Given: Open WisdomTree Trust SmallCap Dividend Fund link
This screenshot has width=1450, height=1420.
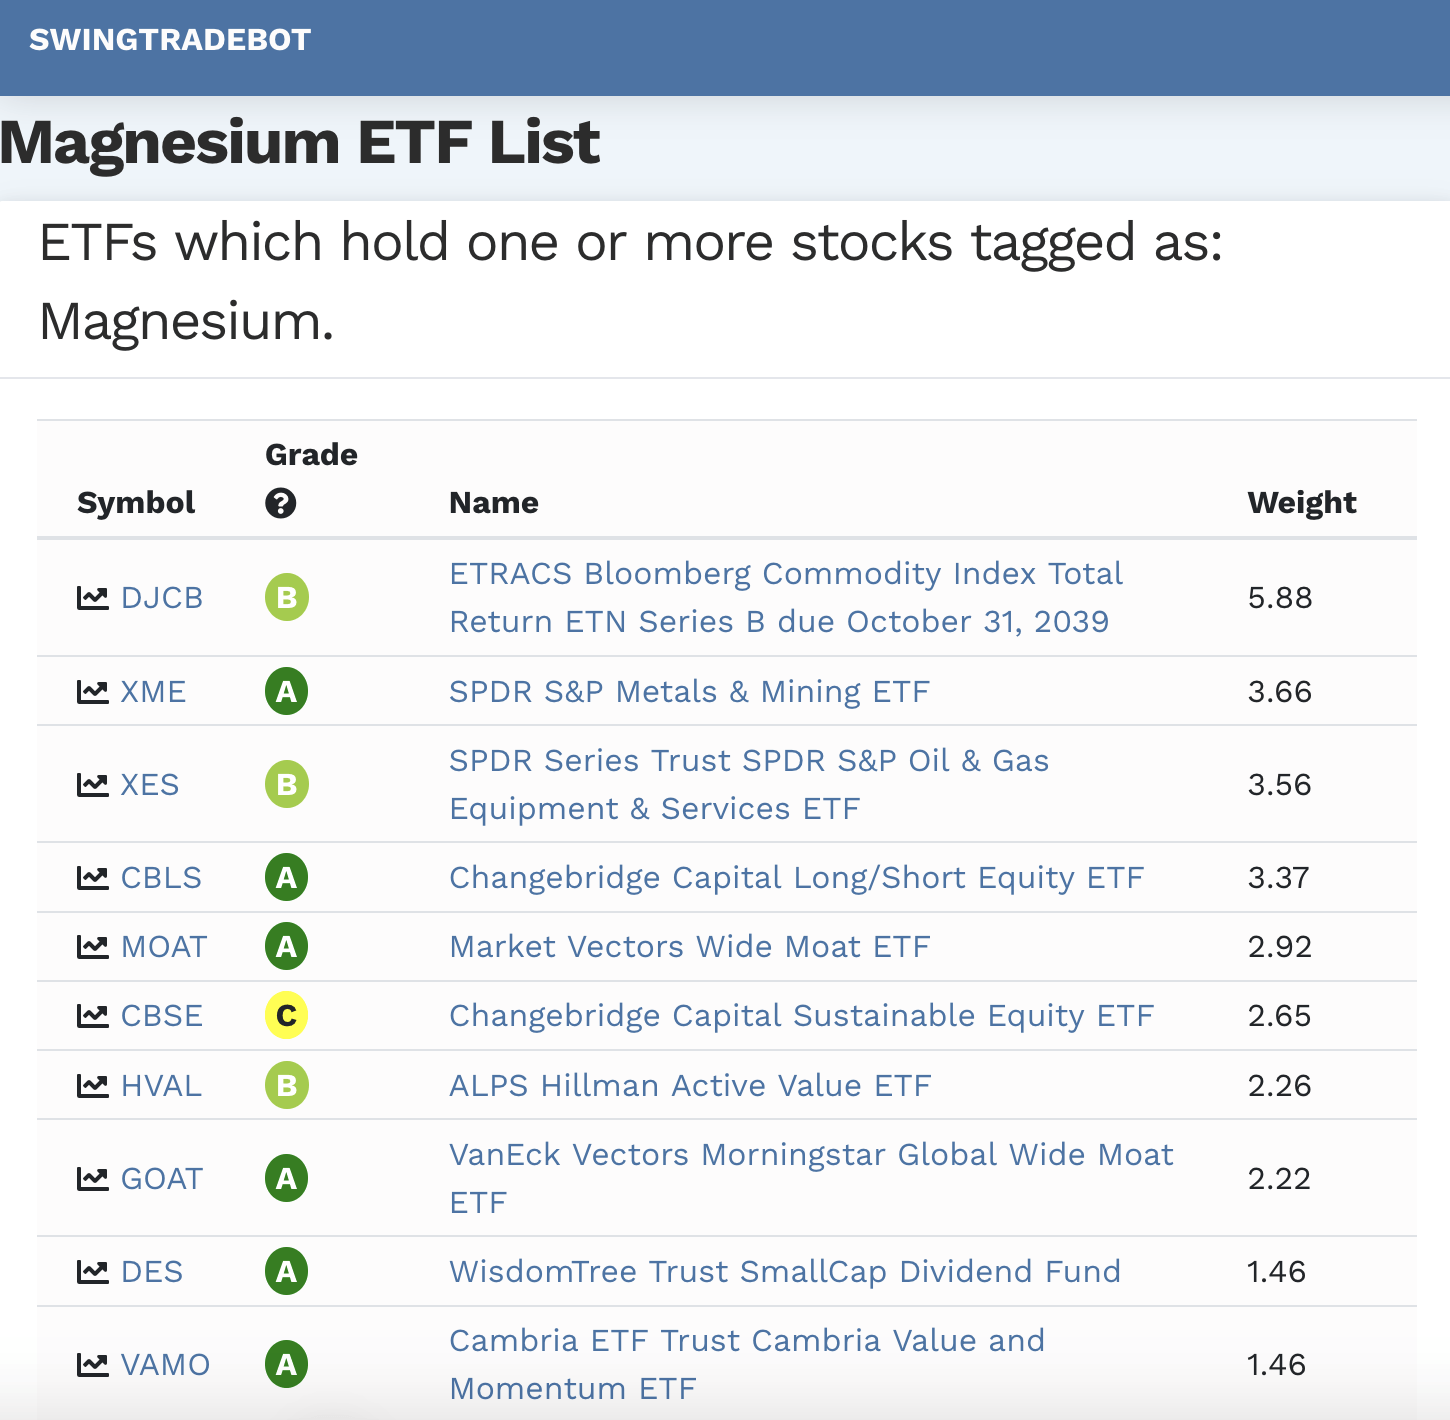Looking at the screenshot, I should click(785, 1272).
